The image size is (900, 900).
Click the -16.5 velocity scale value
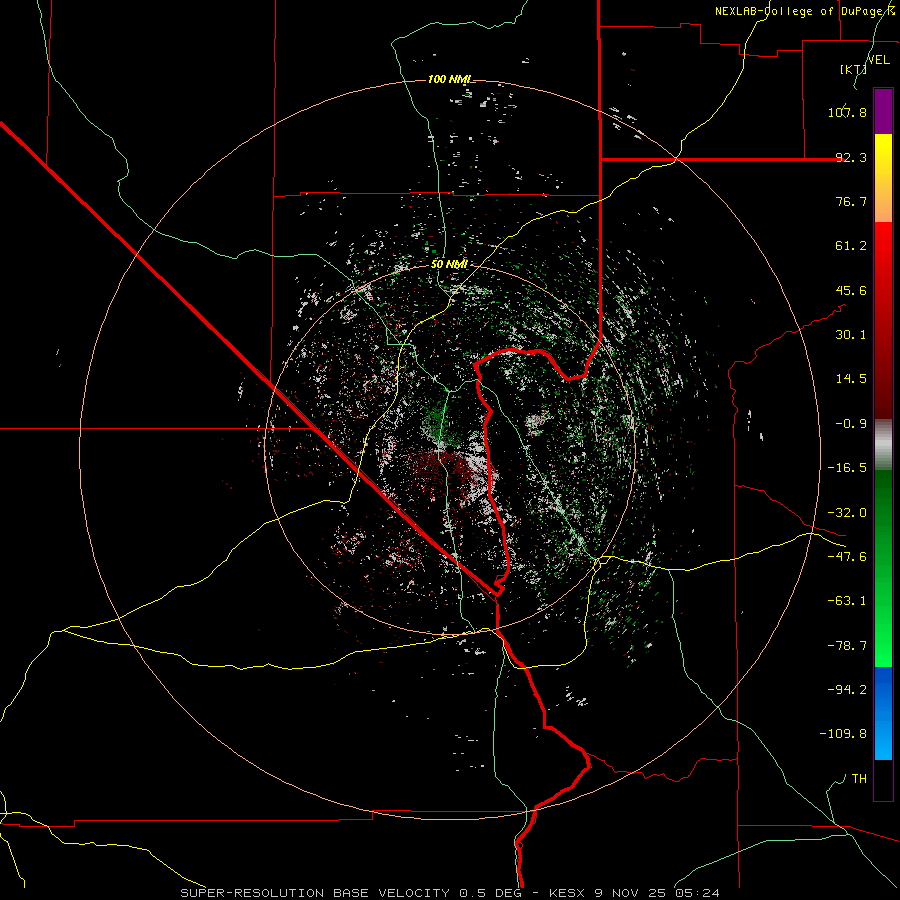click(x=847, y=468)
